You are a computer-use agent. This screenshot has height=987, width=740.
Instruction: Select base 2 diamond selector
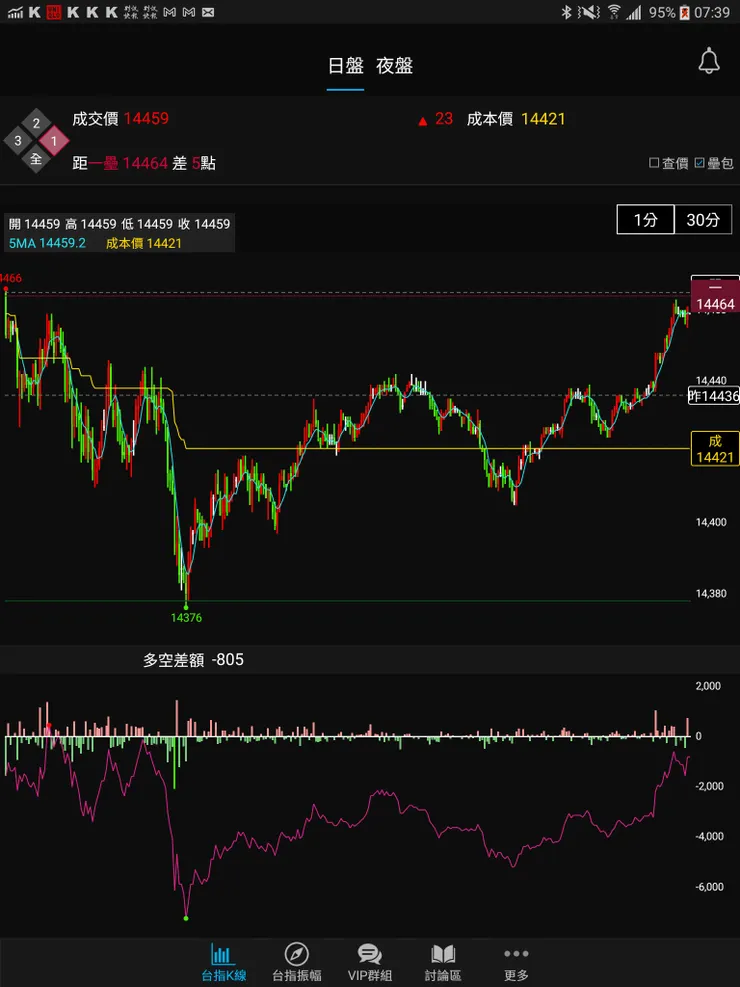click(x=36, y=123)
